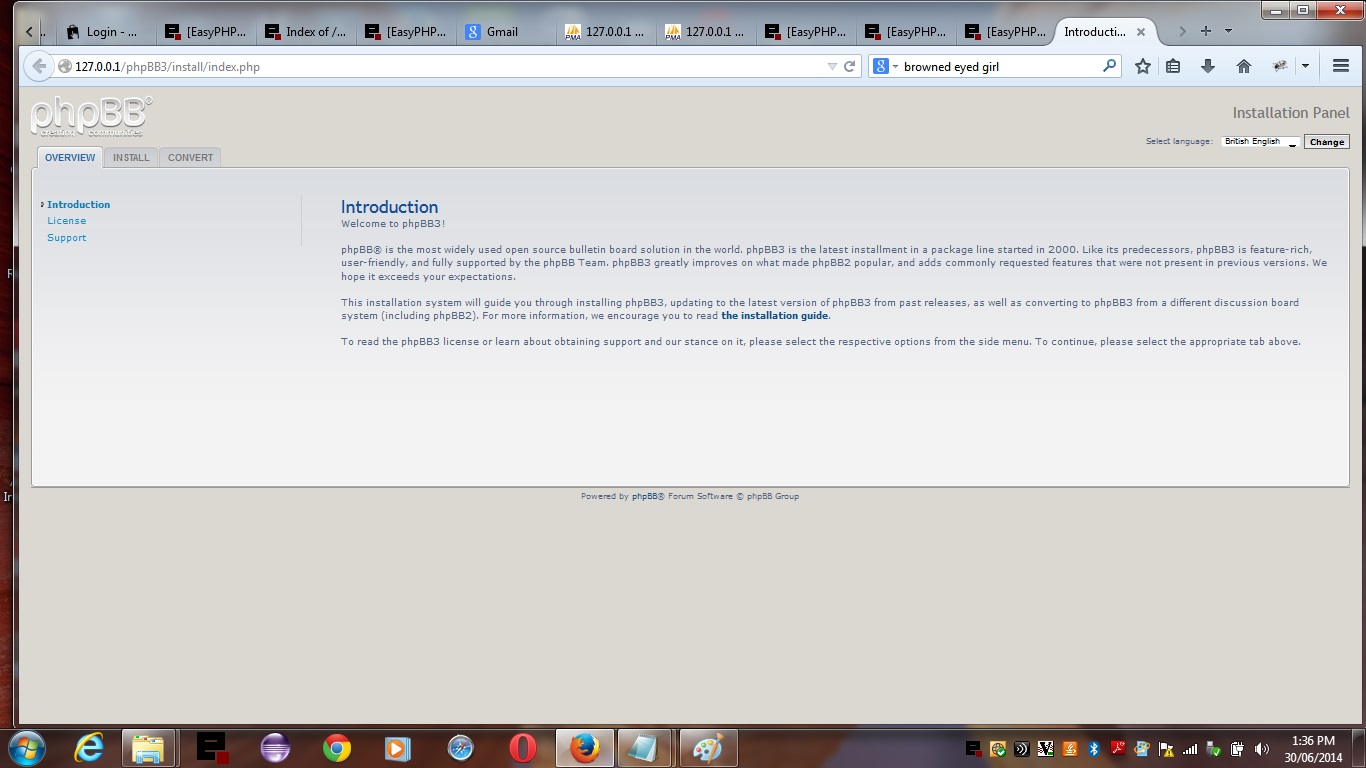1366x768 pixels.
Task: Click the phpBB logo
Action: (x=91, y=117)
